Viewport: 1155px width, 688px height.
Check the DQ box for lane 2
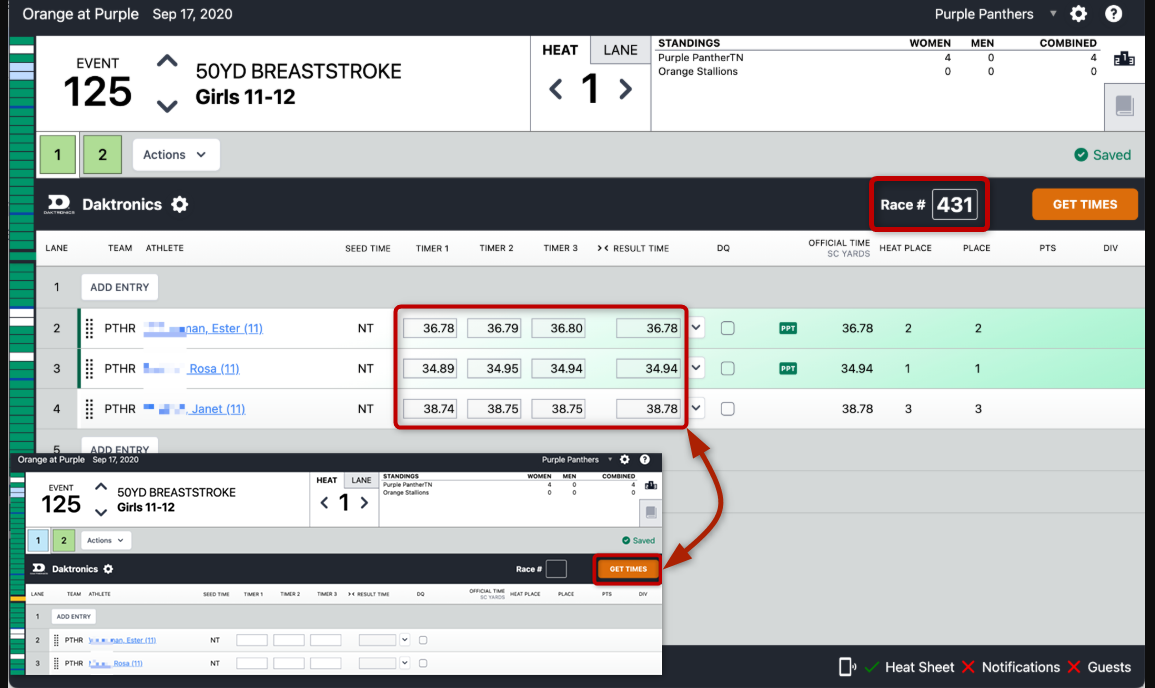point(727,328)
